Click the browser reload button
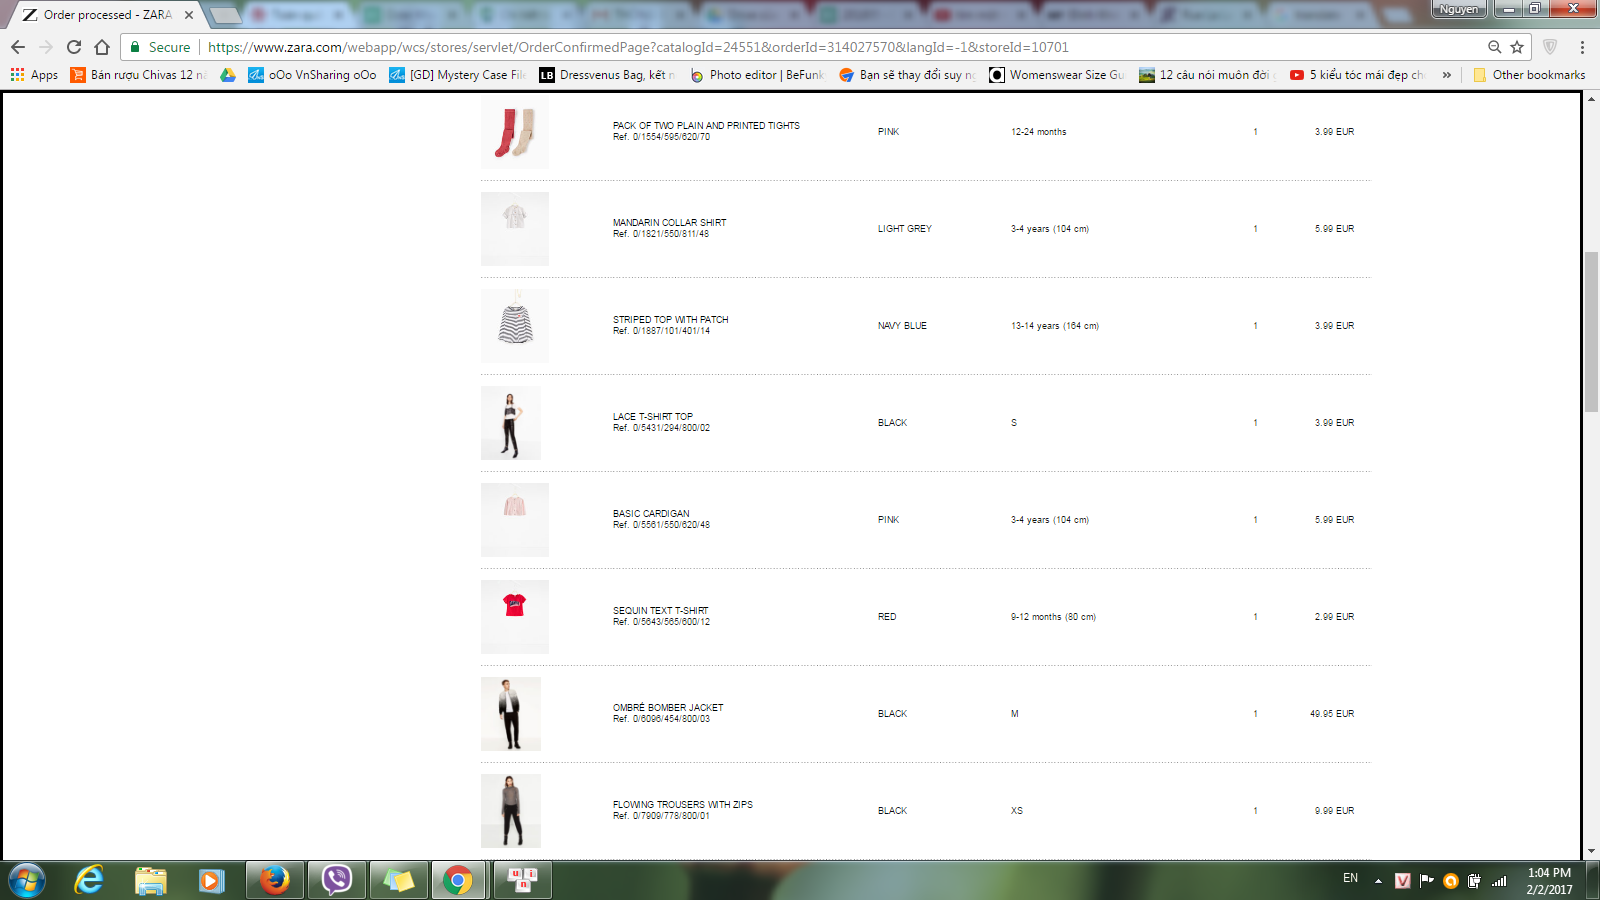The height and width of the screenshot is (900, 1600). click(74, 47)
